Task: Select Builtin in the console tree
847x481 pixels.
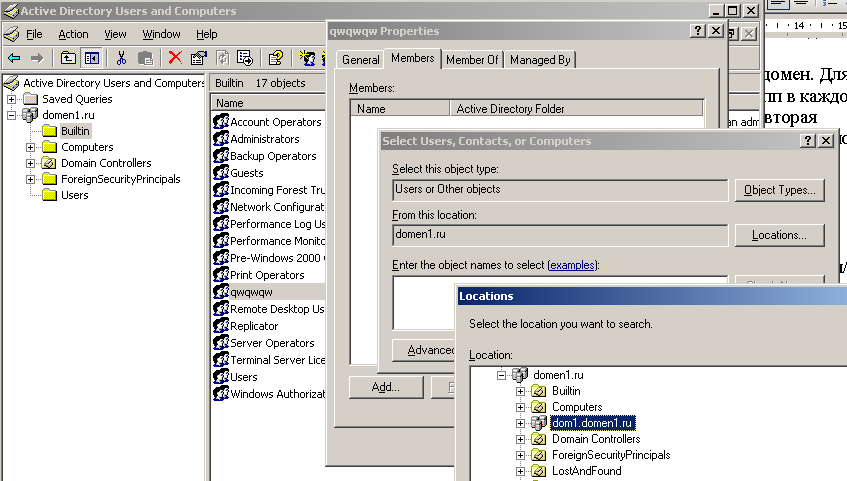Action: pos(75,131)
